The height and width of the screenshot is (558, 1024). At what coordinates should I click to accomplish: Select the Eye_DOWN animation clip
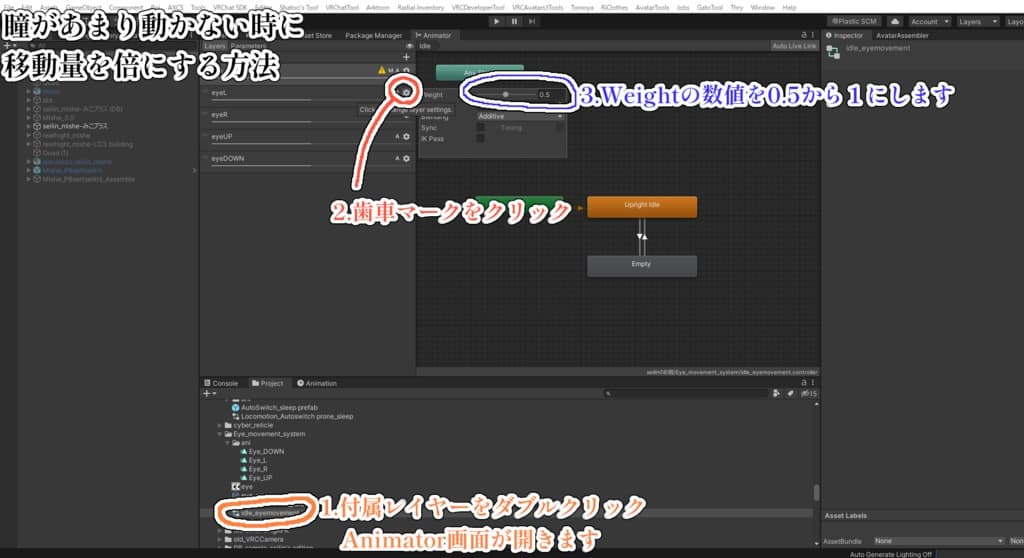point(262,451)
